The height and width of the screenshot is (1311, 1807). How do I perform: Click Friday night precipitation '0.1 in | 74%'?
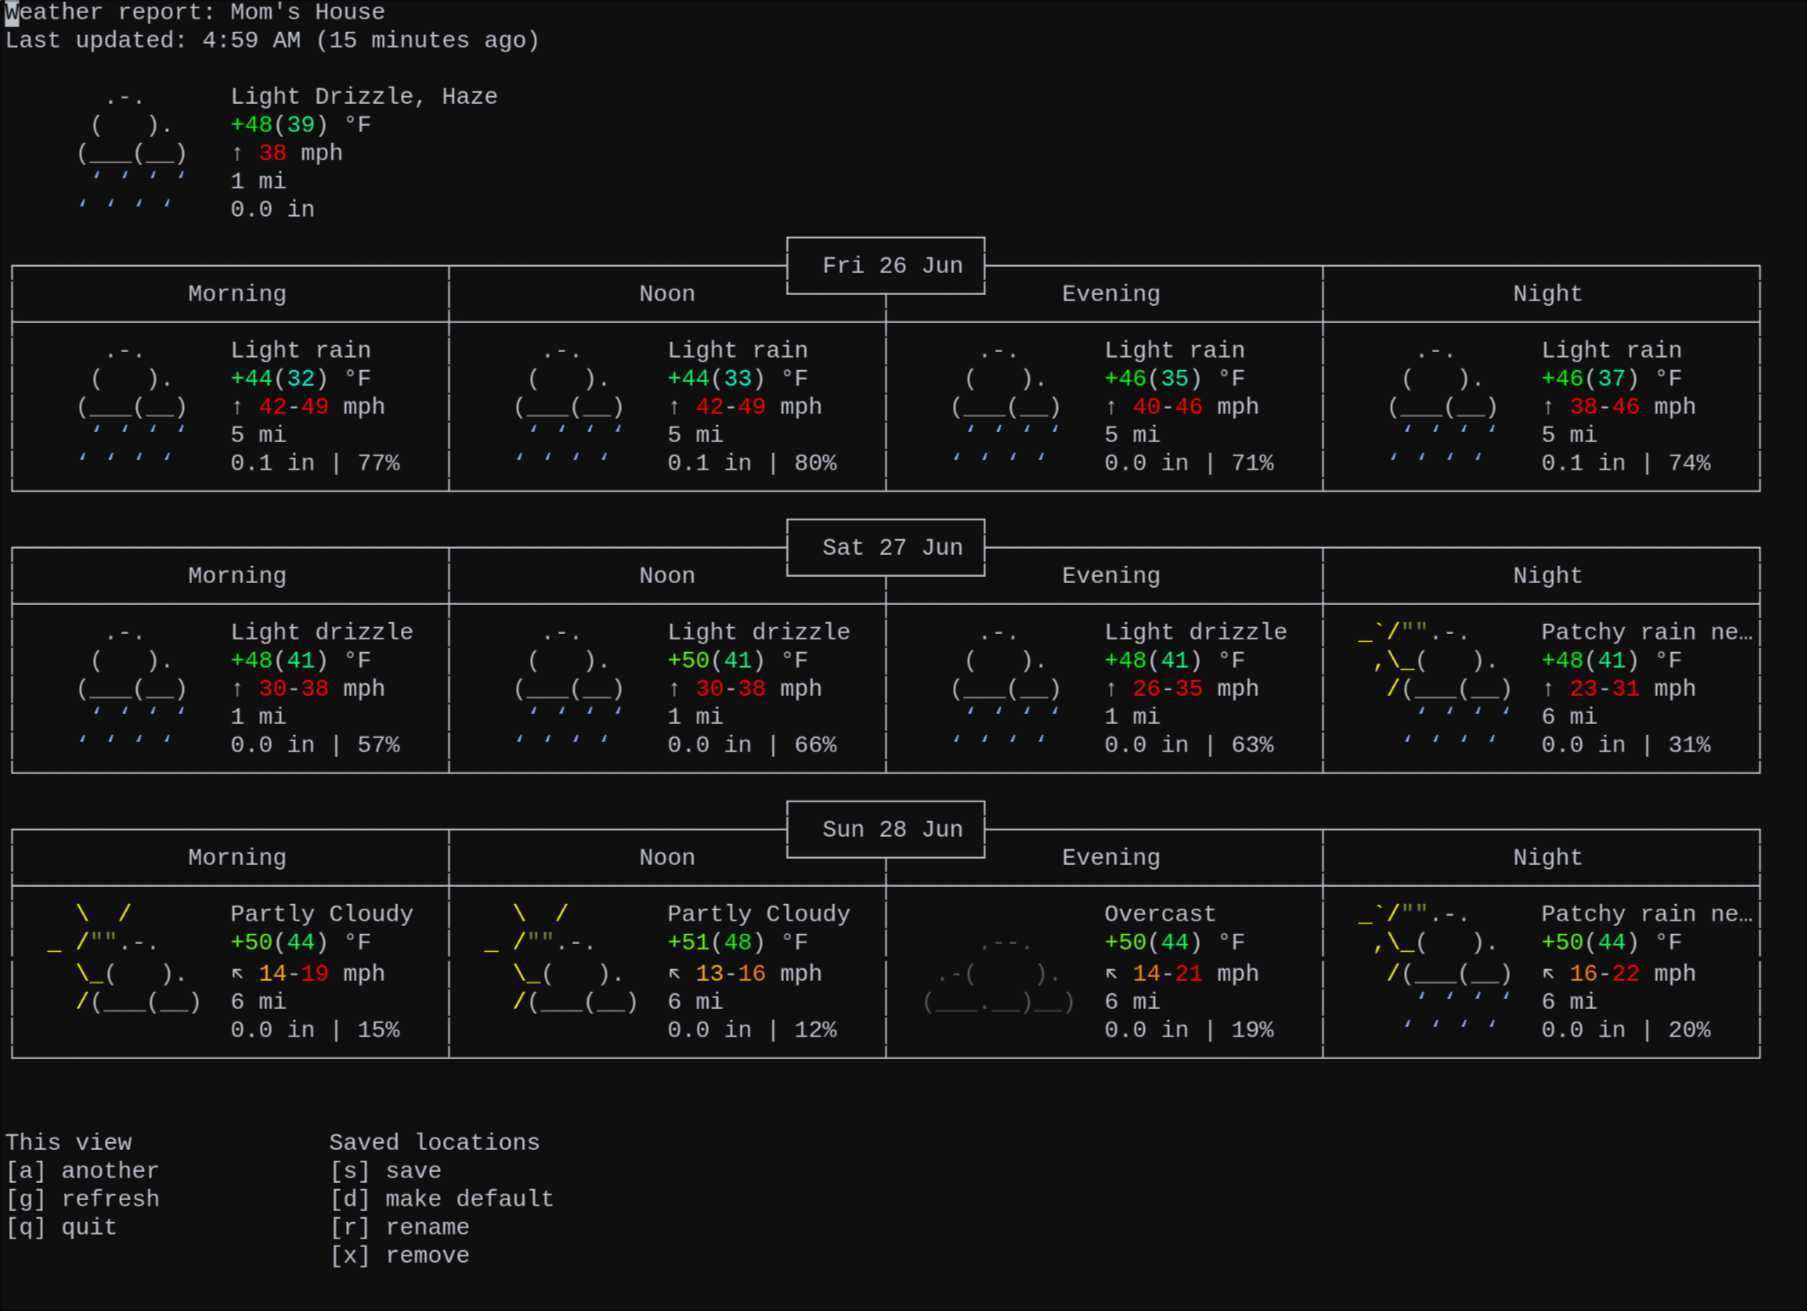coord(1626,463)
